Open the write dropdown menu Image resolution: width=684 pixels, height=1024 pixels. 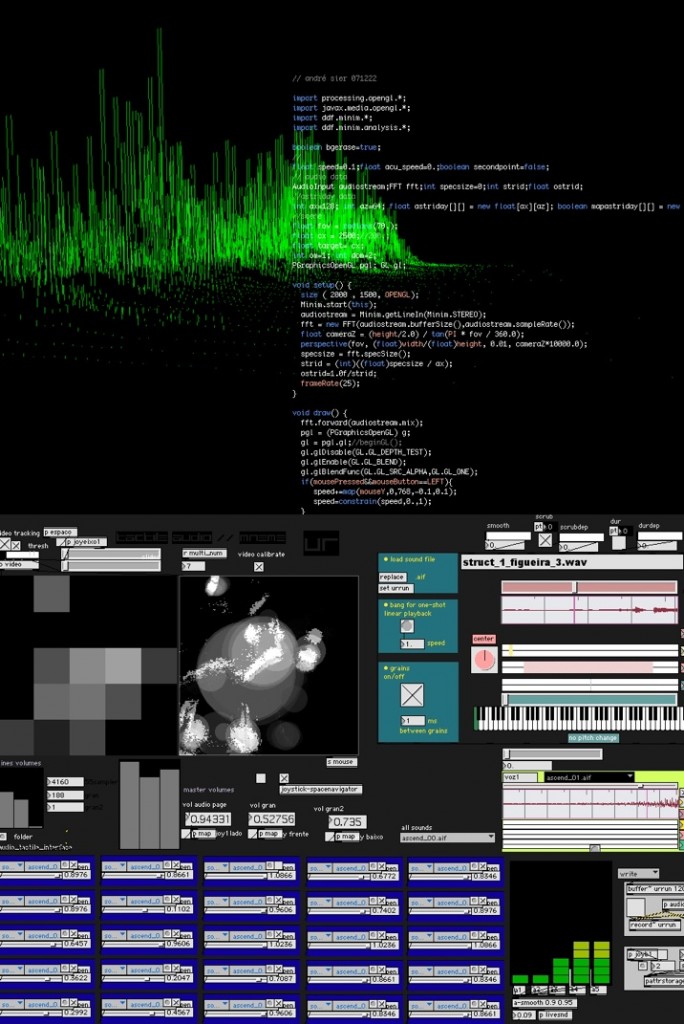[639, 874]
